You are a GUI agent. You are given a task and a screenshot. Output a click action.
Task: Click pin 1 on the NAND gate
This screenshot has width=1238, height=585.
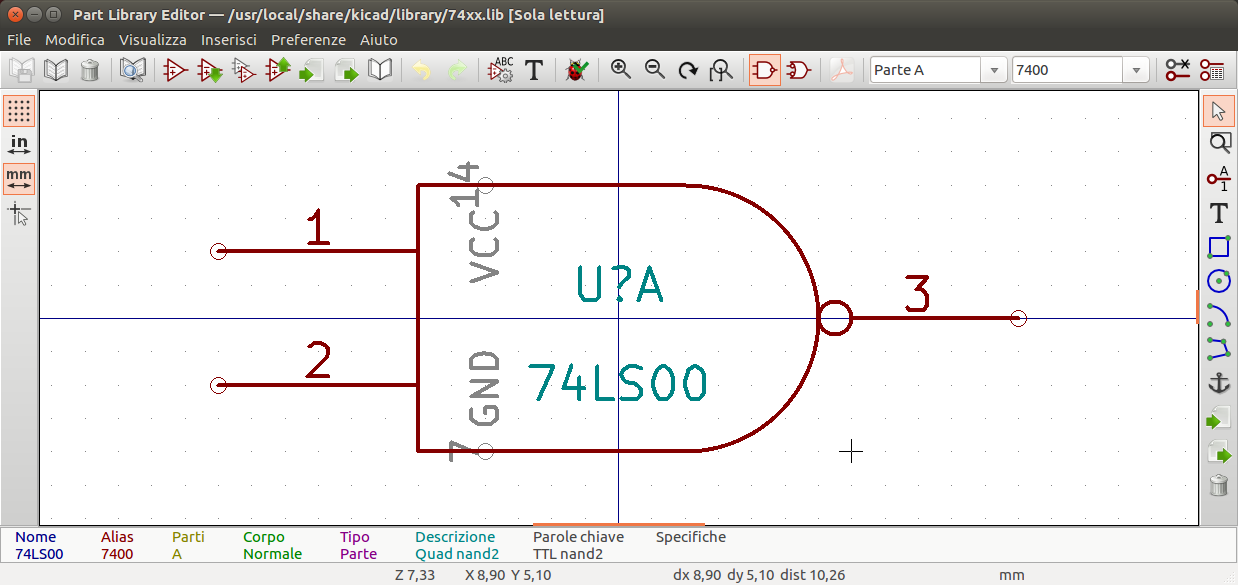tap(317, 250)
